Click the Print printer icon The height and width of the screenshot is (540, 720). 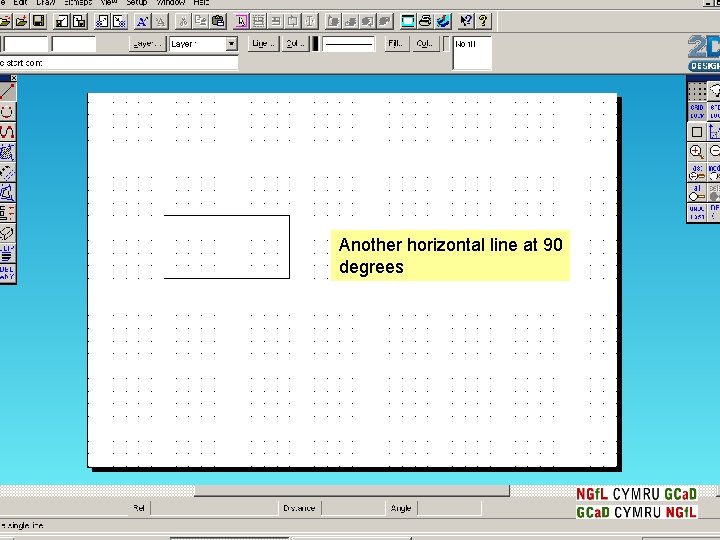[426, 21]
